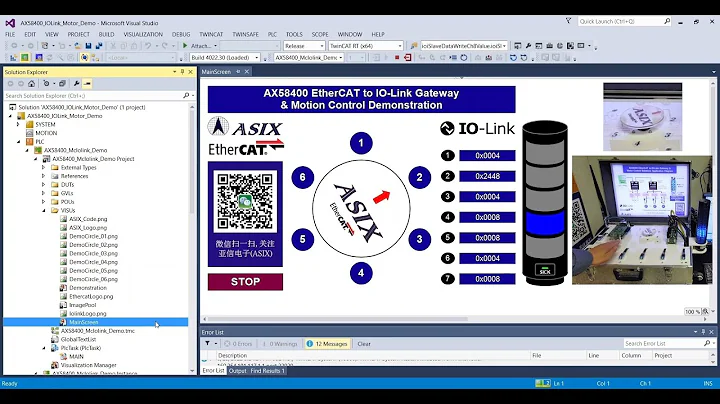
Task: Click the TwinCAT Activate Configuration icon
Action: point(13,57)
